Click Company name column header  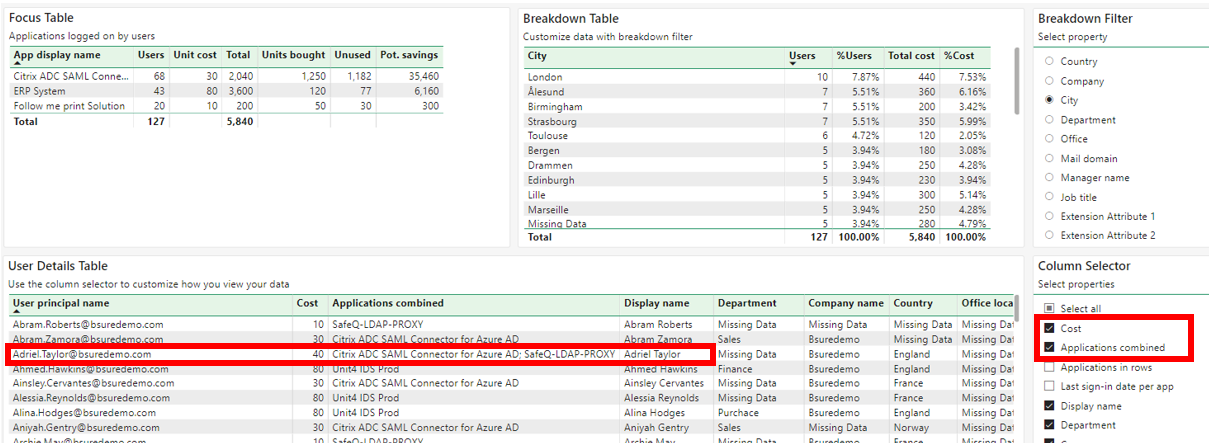click(x=846, y=303)
